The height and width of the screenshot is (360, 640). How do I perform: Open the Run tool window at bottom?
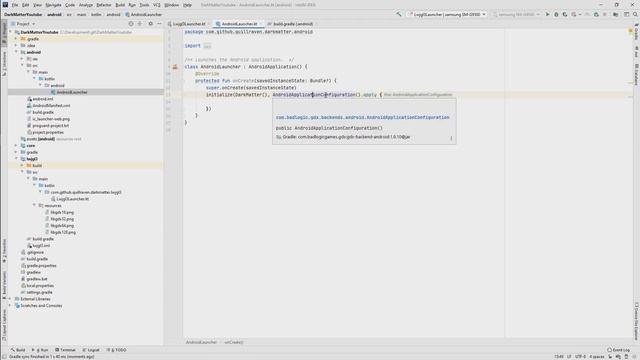coord(40,350)
